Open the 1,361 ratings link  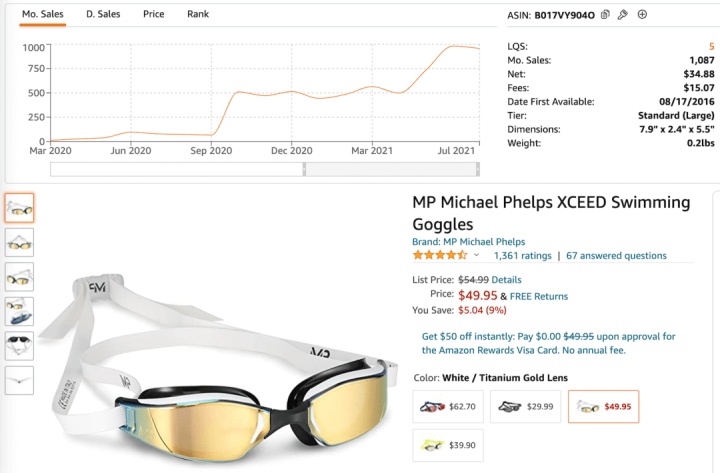coord(522,256)
